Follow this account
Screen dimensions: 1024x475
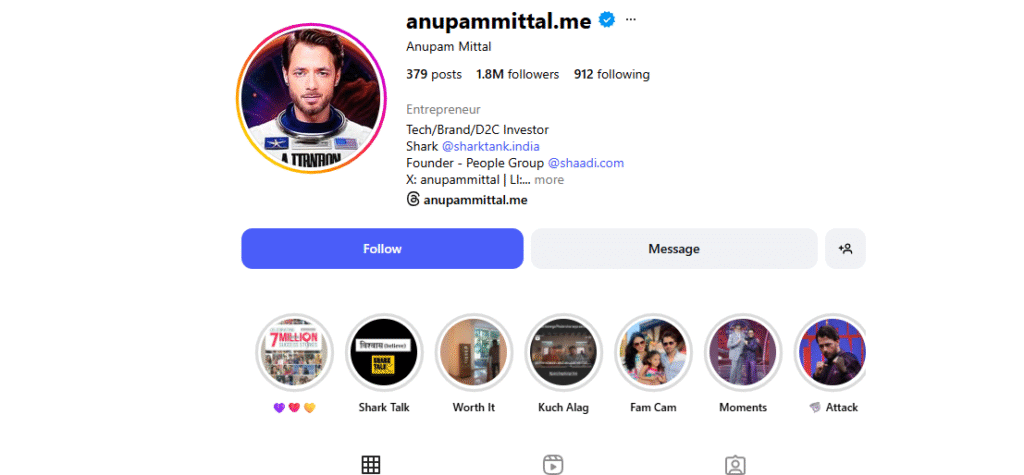382,248
